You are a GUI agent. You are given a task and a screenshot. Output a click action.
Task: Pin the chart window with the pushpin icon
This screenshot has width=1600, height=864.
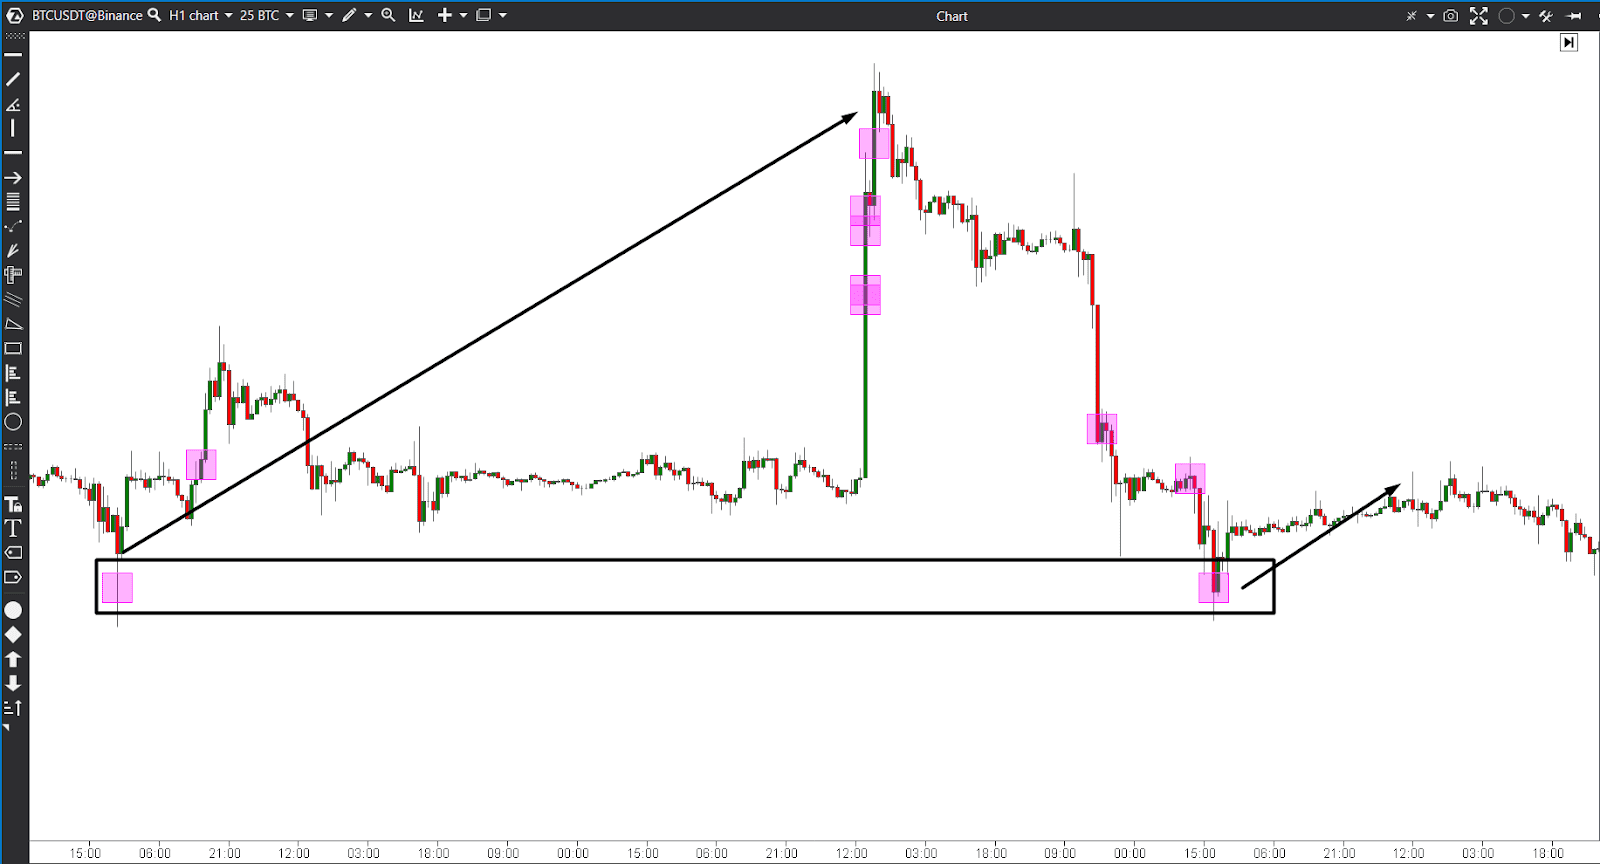pos(1574,16)
